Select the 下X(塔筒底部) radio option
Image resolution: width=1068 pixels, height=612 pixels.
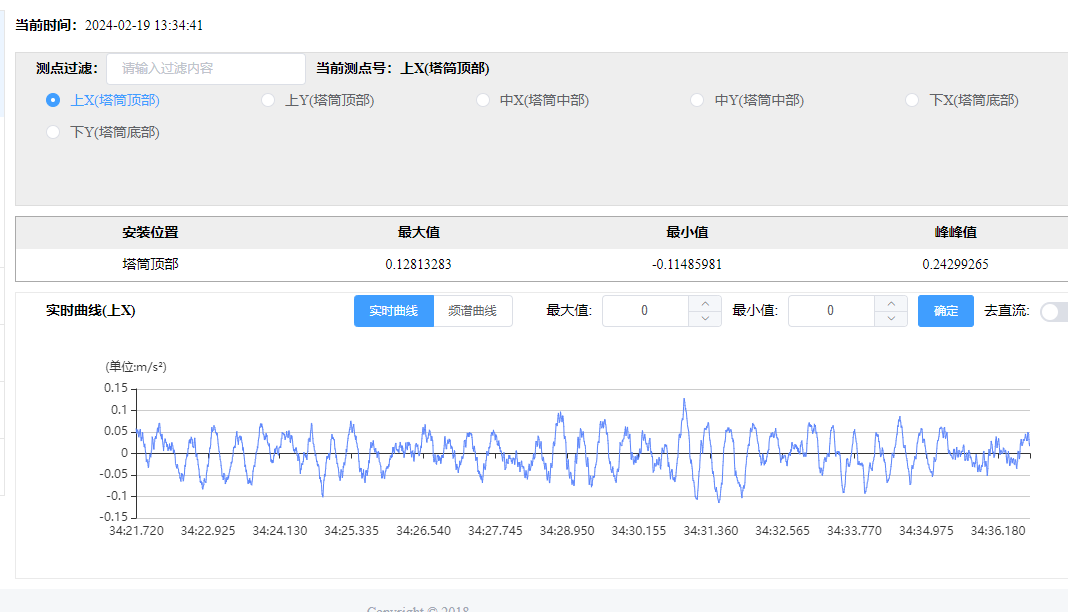tap(912, 100)
